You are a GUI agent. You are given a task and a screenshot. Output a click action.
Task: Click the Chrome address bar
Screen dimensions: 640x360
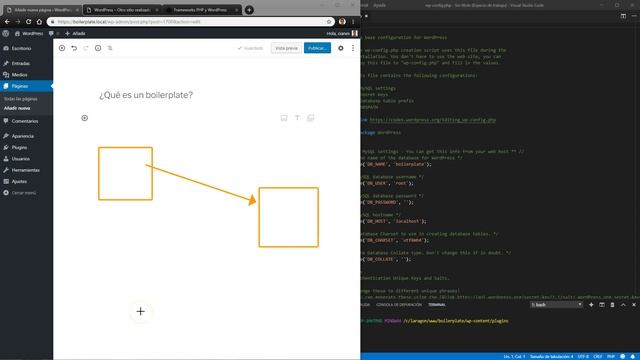pyautogui.click(x=190, y=22)
